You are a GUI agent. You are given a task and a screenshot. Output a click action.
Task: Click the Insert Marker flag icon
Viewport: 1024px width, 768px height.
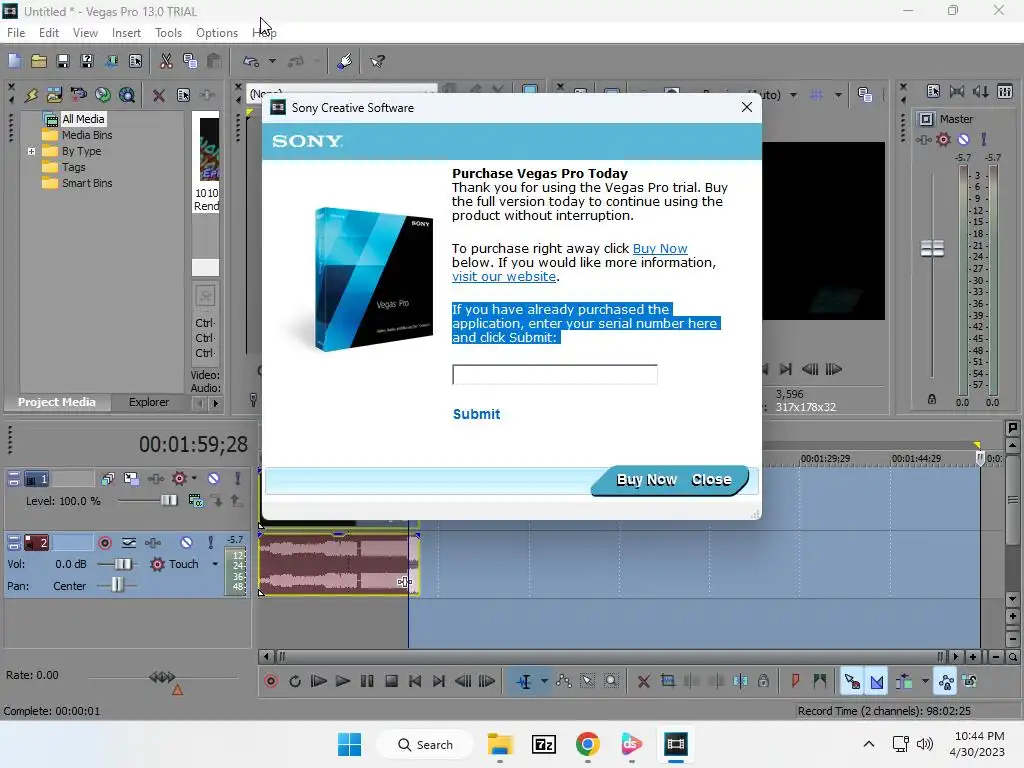click(x=795, y=681)
